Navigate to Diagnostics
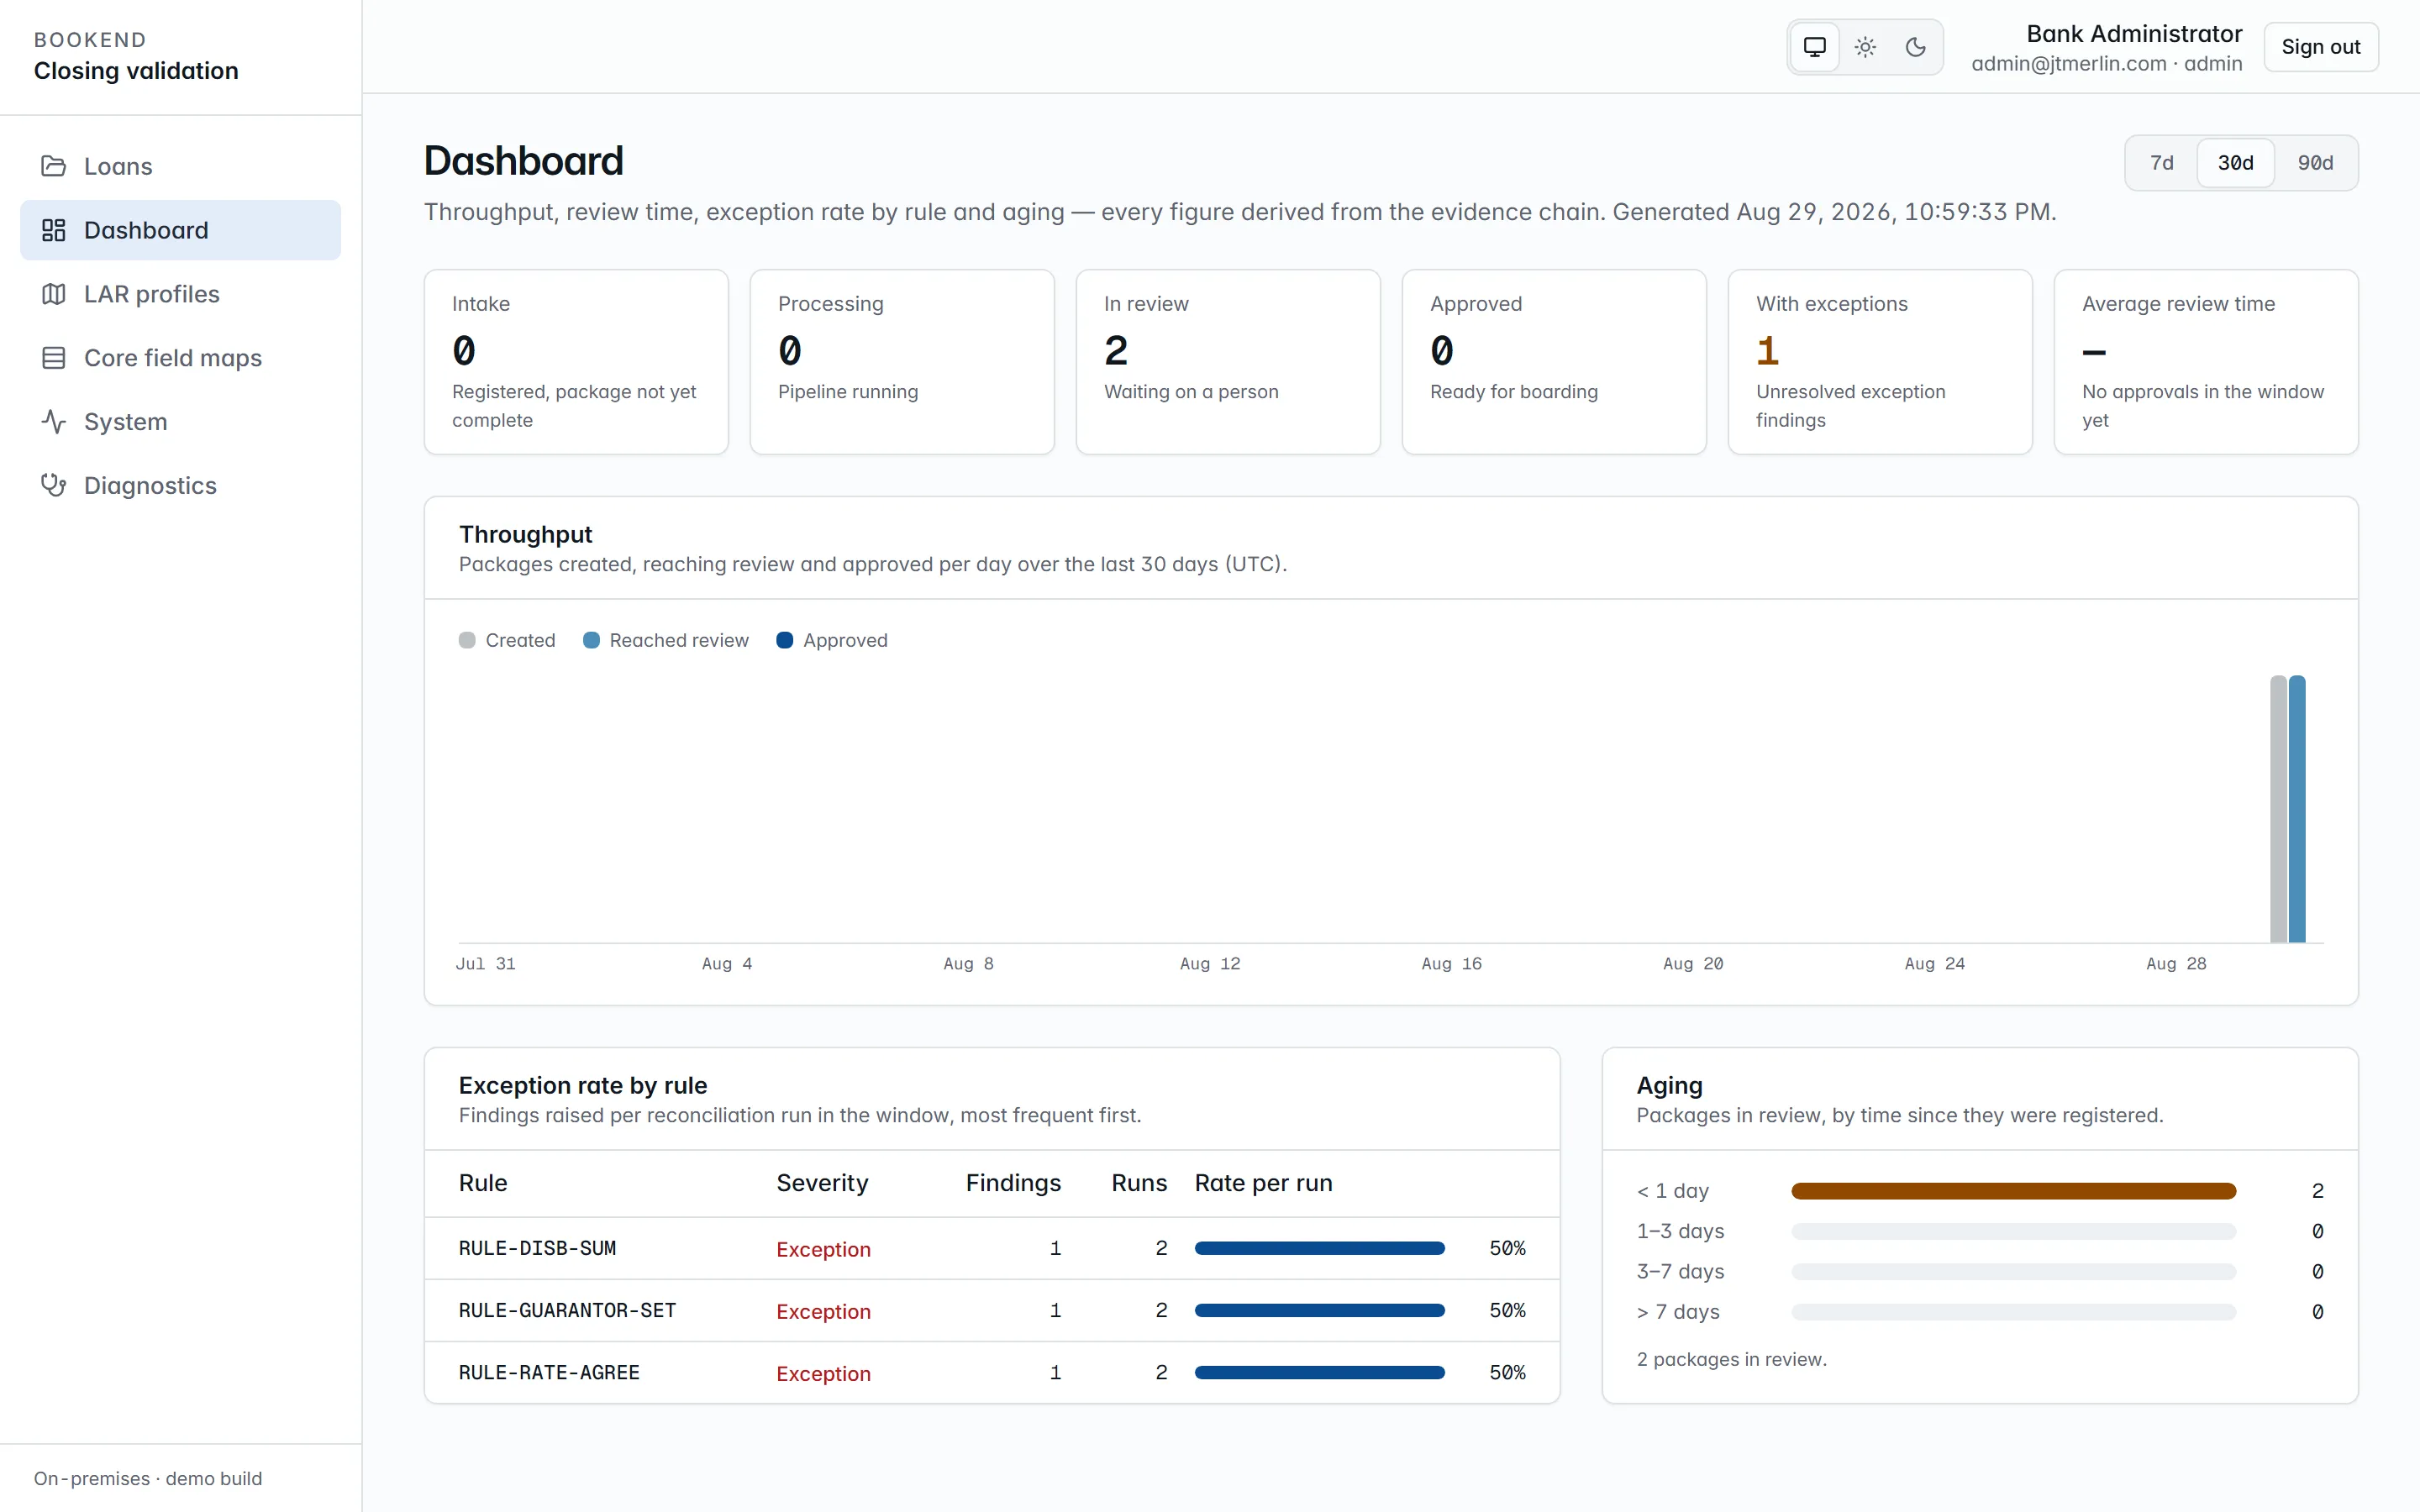2420x1512 pixels. (180, 485)
